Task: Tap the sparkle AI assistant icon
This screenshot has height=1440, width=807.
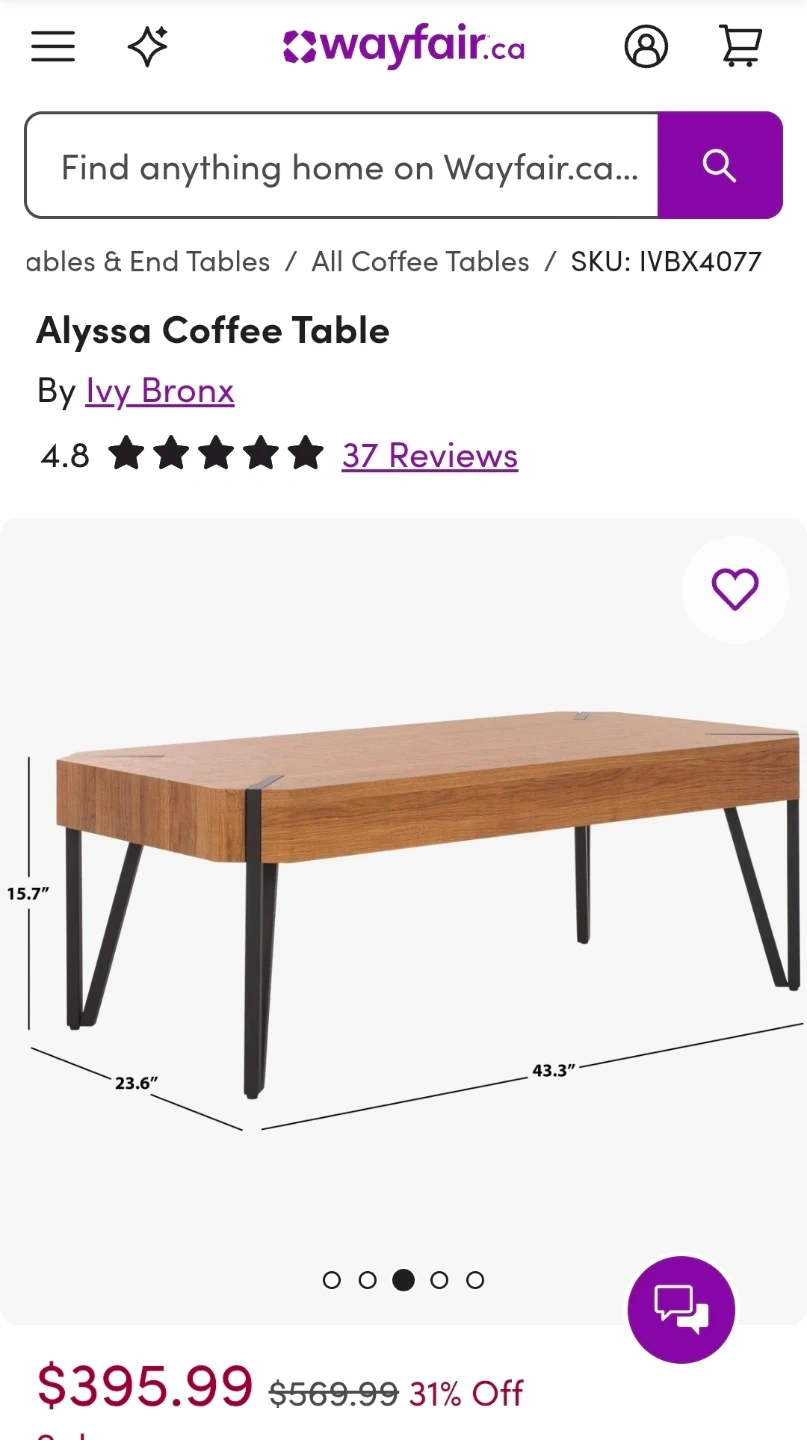Action: tap(147, 46)
